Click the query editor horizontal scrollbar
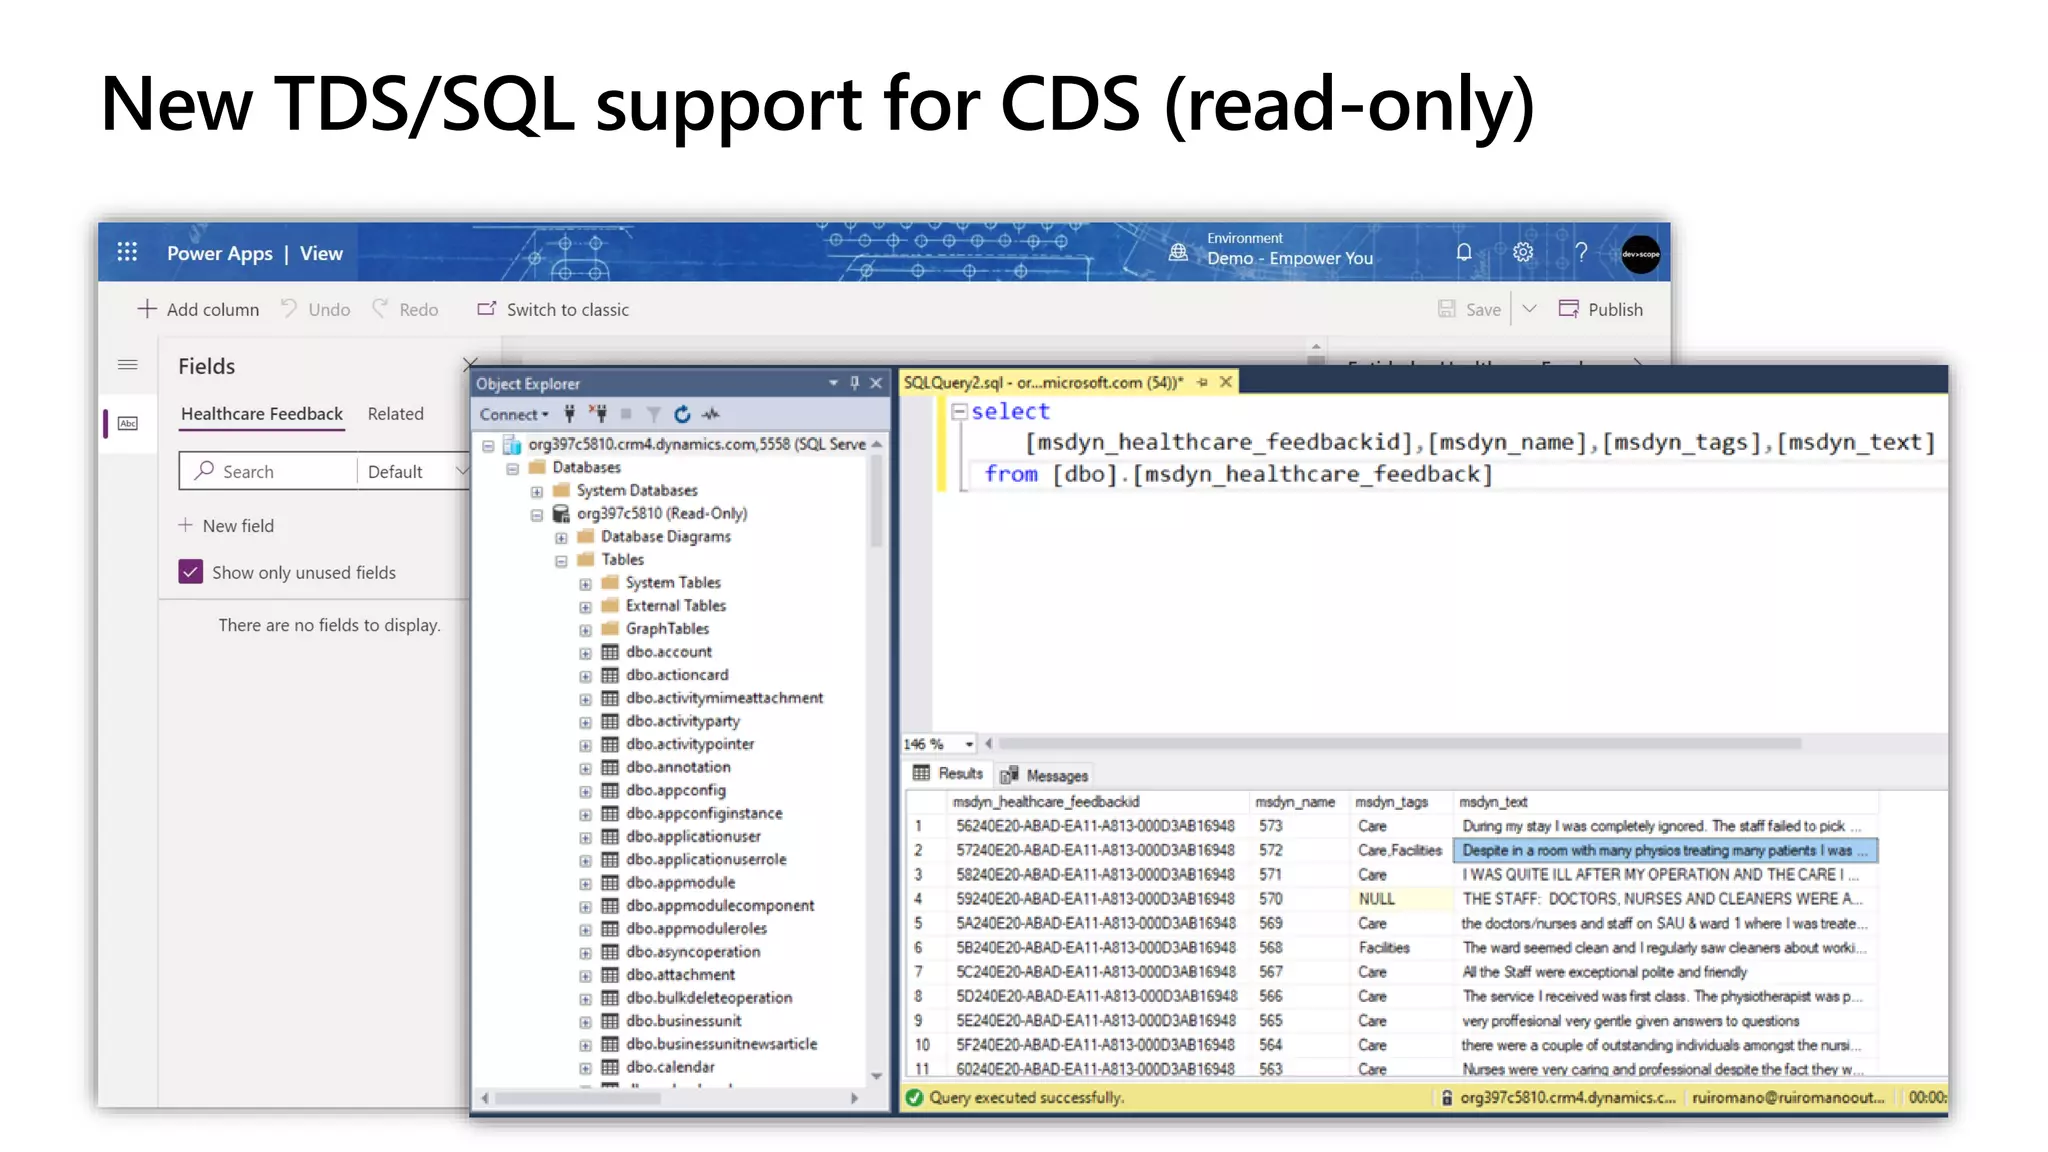 1400,744
